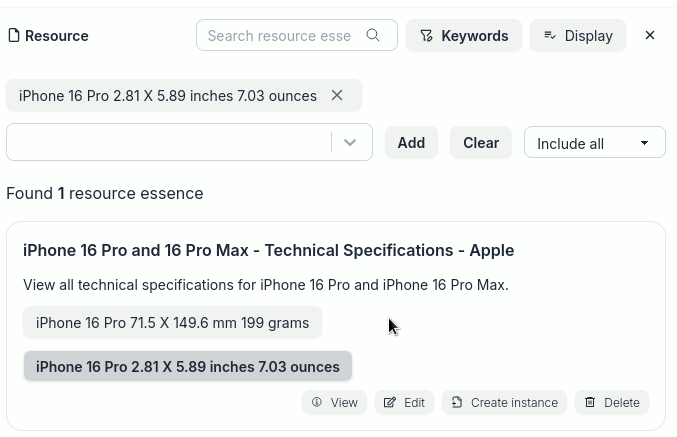Click the Clear button
Image resolution: width=677 pixels, height=437 pixels.
[x=481, y=142]
